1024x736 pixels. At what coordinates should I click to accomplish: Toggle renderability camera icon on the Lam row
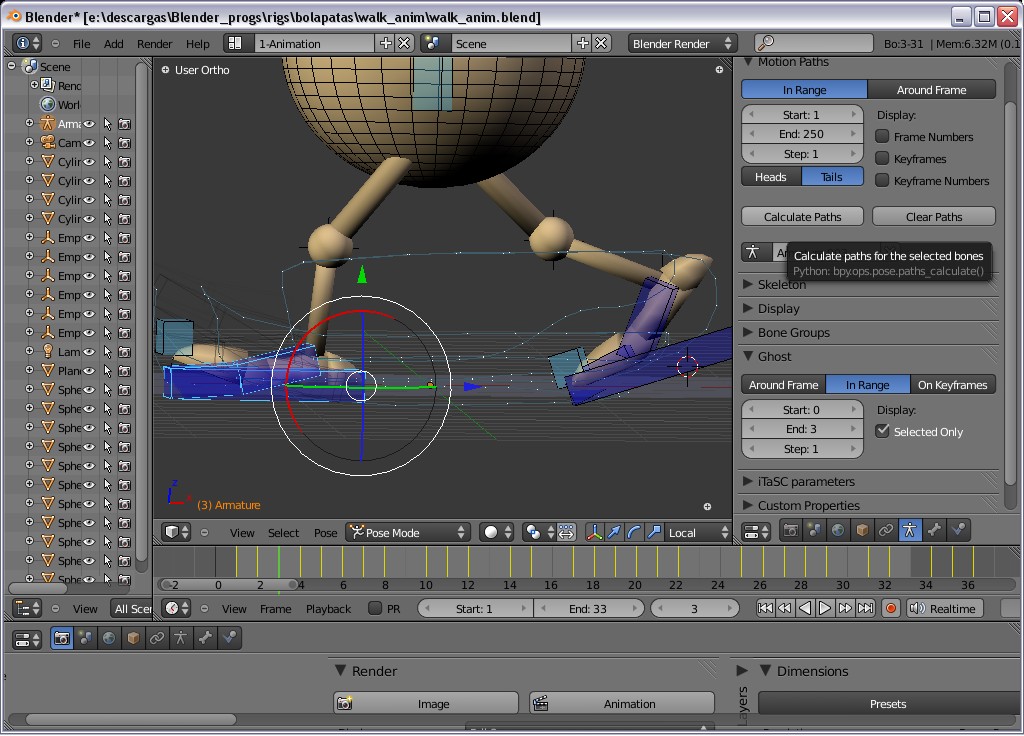click(x=125, y=352)
